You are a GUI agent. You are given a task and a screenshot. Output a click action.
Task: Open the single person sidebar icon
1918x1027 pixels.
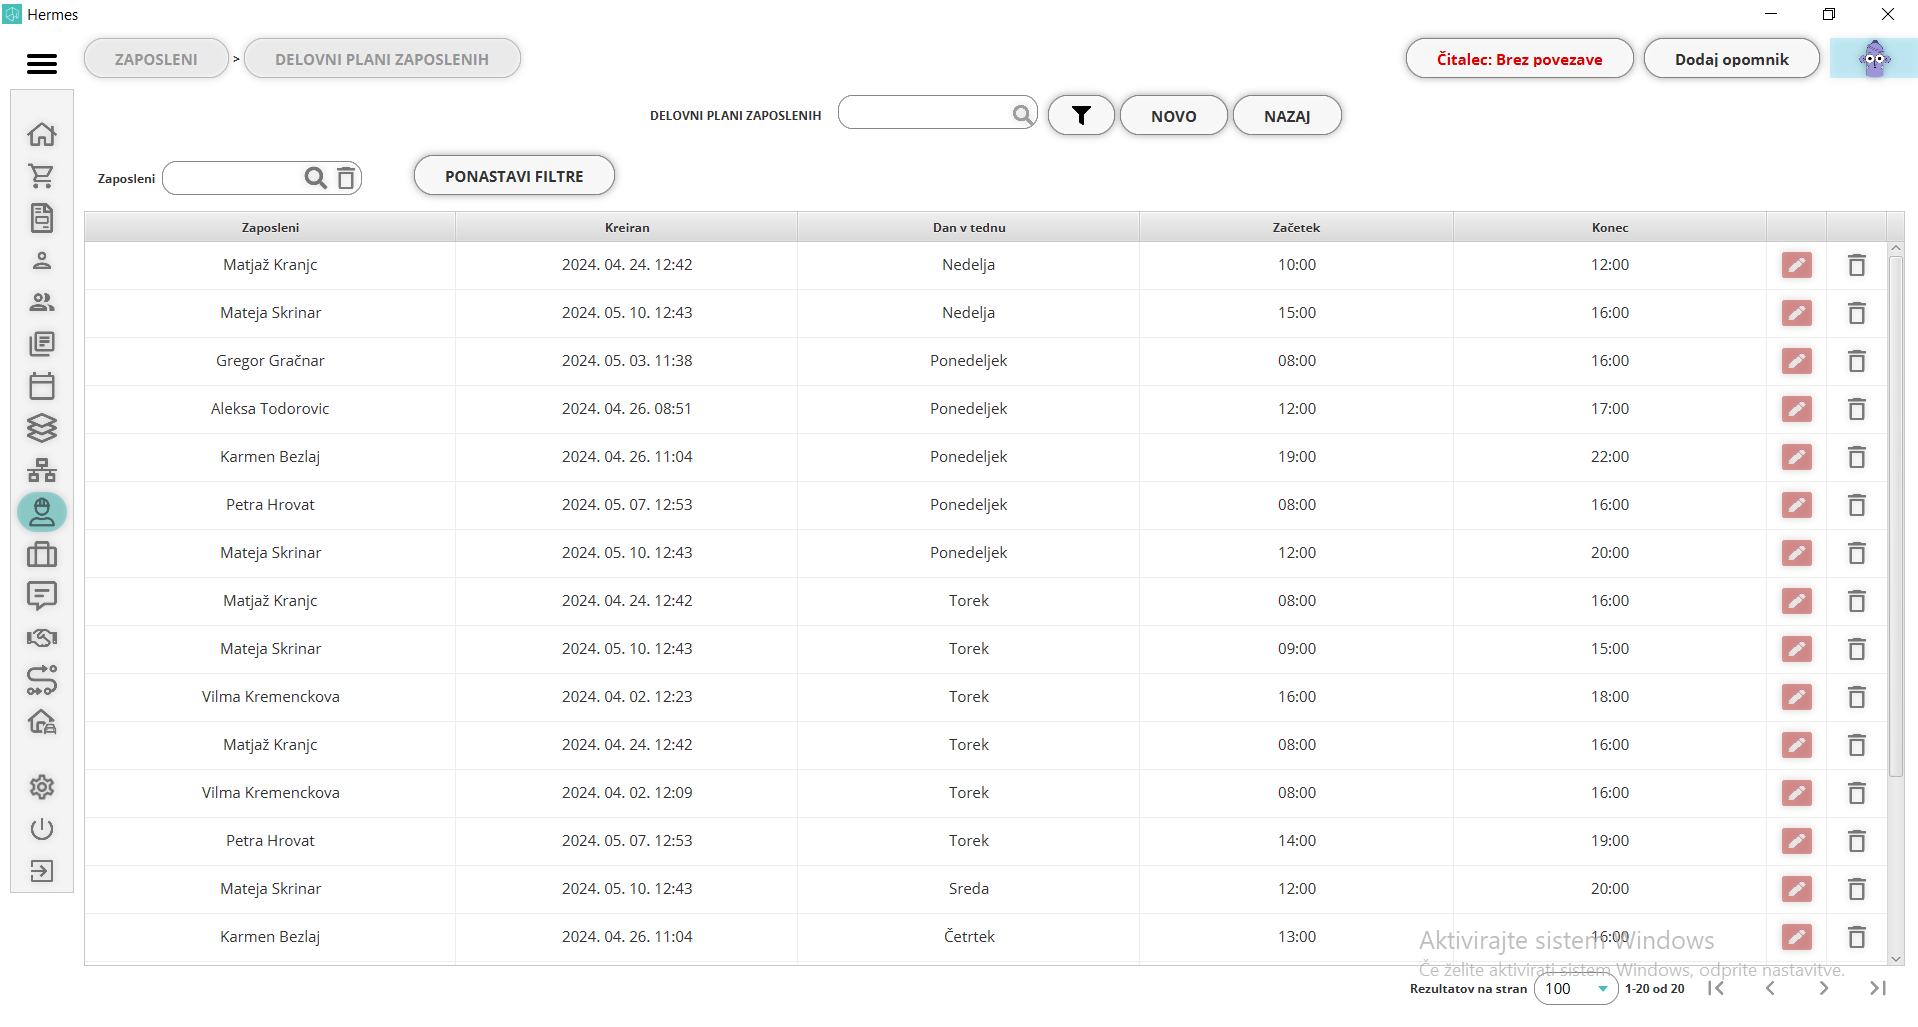coord(42,260)
